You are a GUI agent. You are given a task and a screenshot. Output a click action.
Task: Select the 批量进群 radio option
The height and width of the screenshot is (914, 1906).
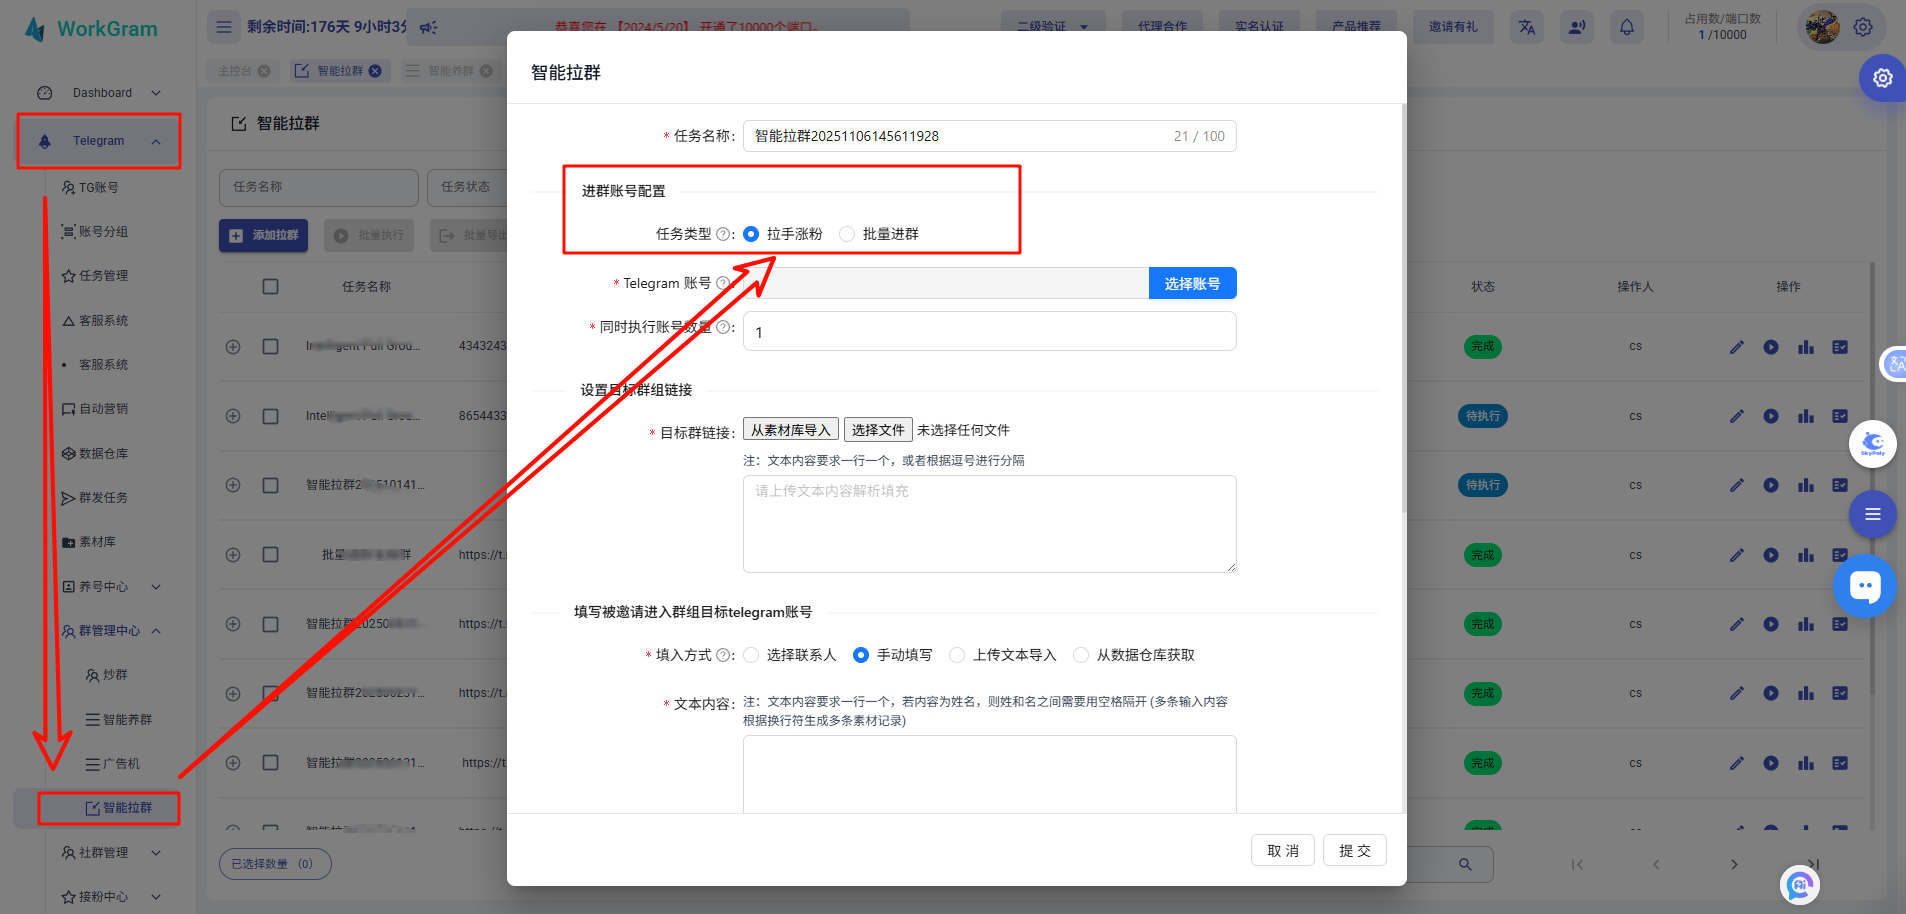(848, 234)
